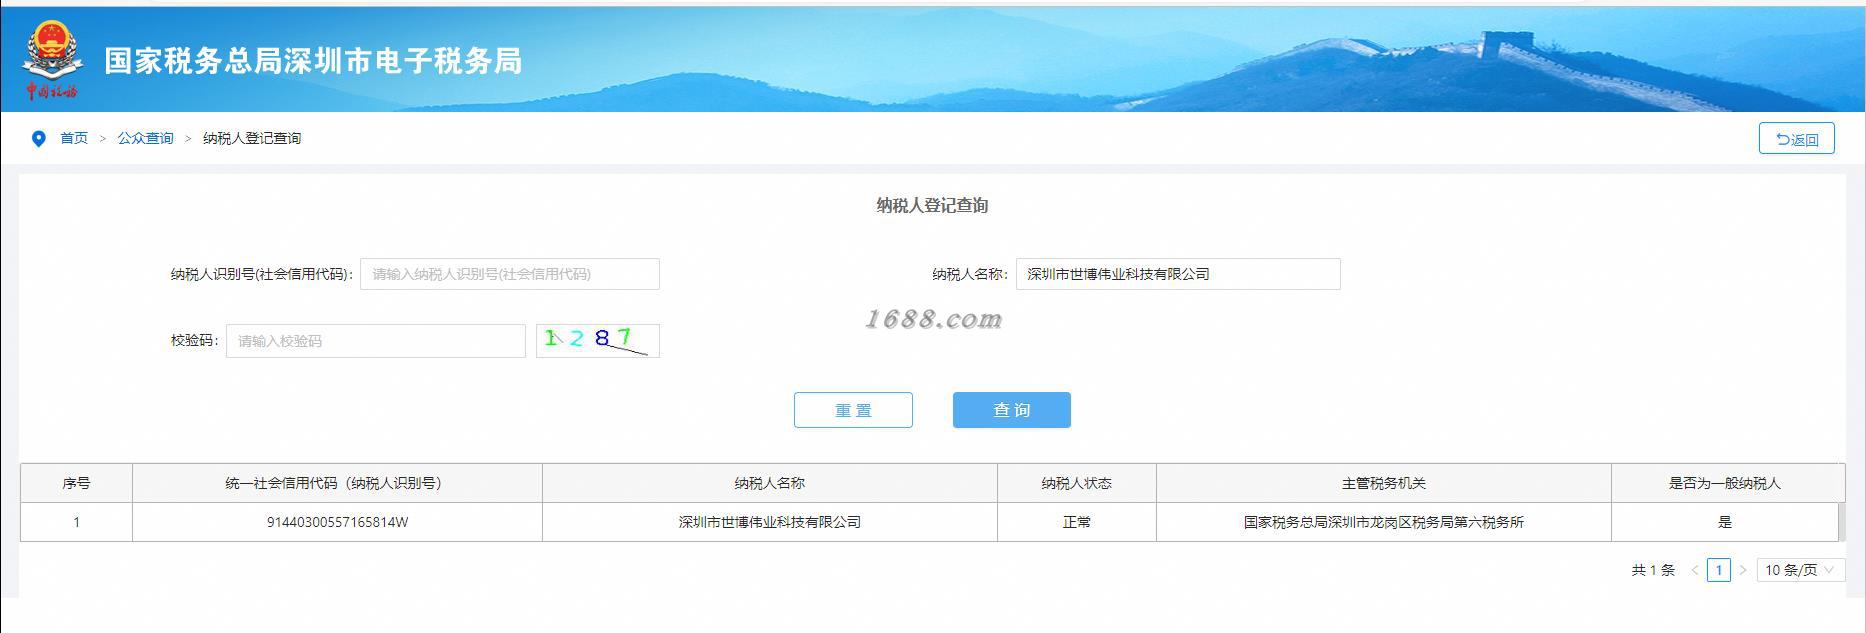Click the 重置 reset button
Image resolution: width=1866 pixels, height=633 pixels.
click(x=853, y=410)
